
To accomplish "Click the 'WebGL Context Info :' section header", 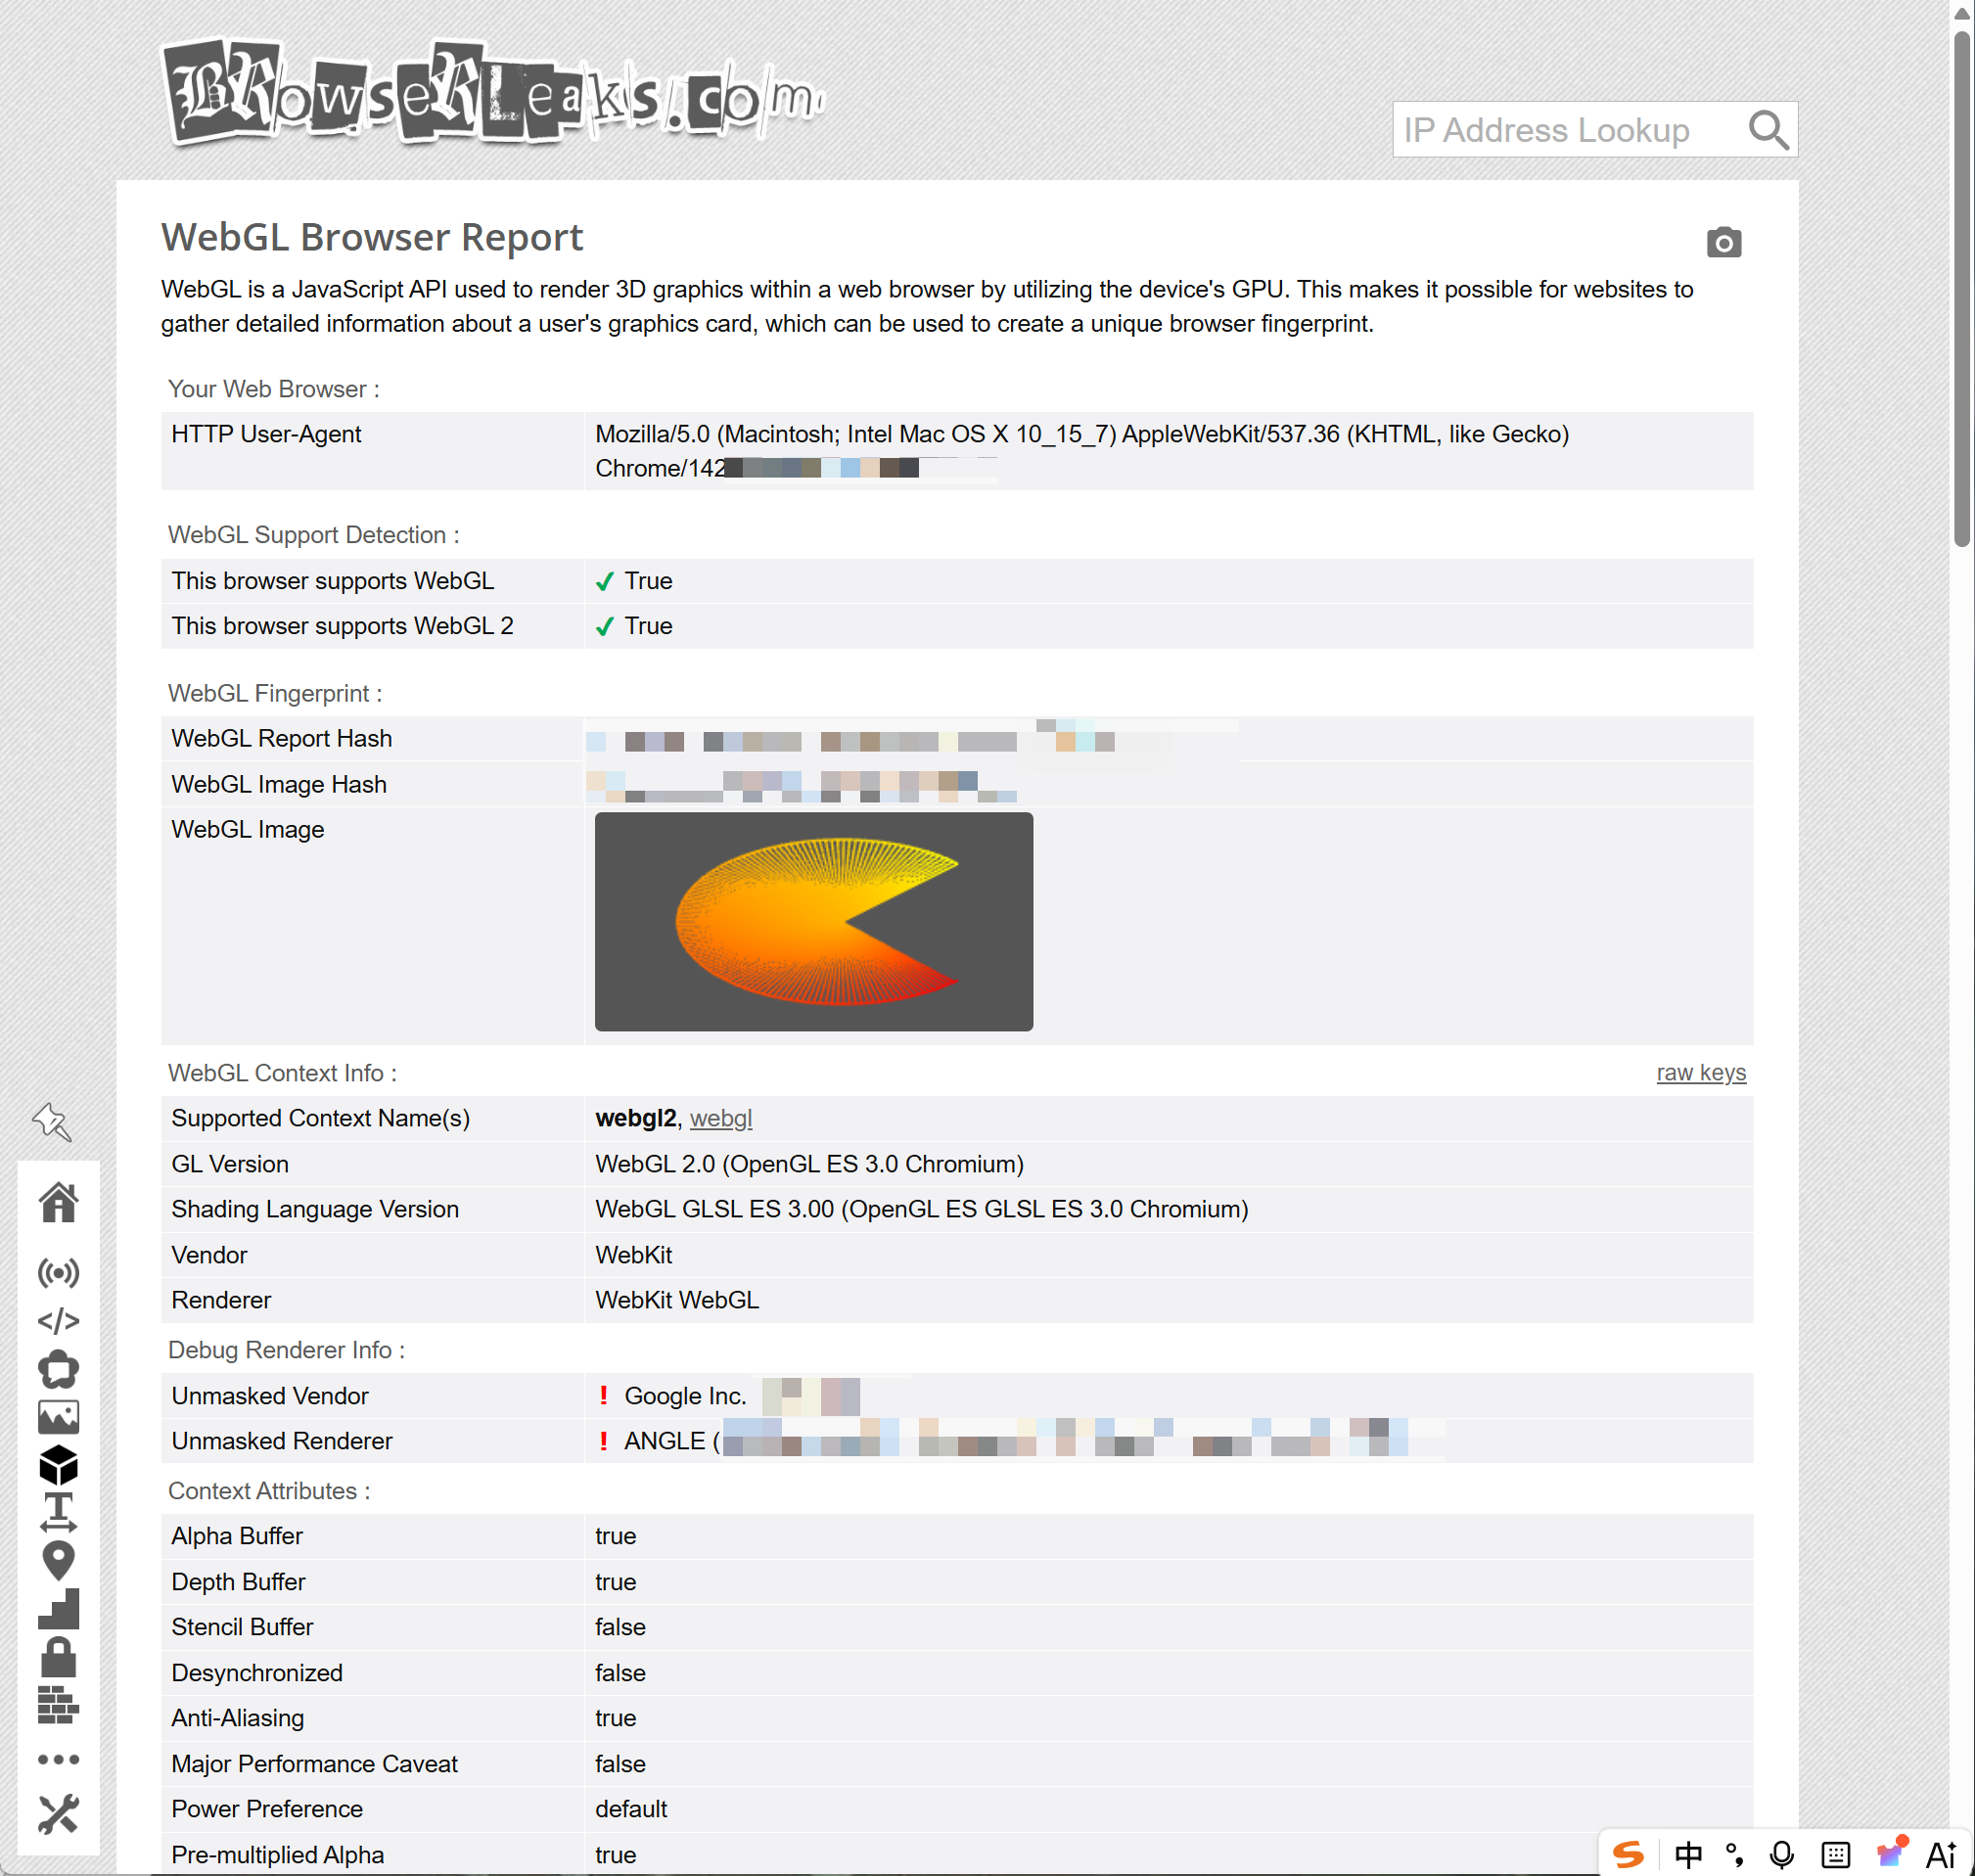I will click(282, 1073).
